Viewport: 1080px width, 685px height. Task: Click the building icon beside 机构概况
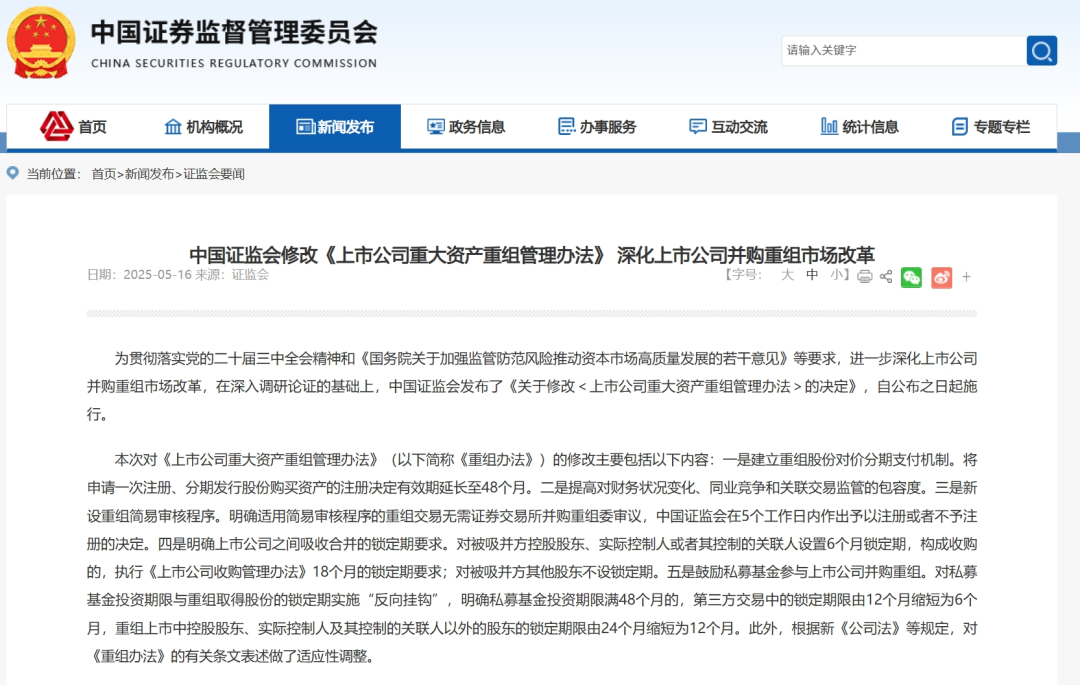(x=173, y=127)
